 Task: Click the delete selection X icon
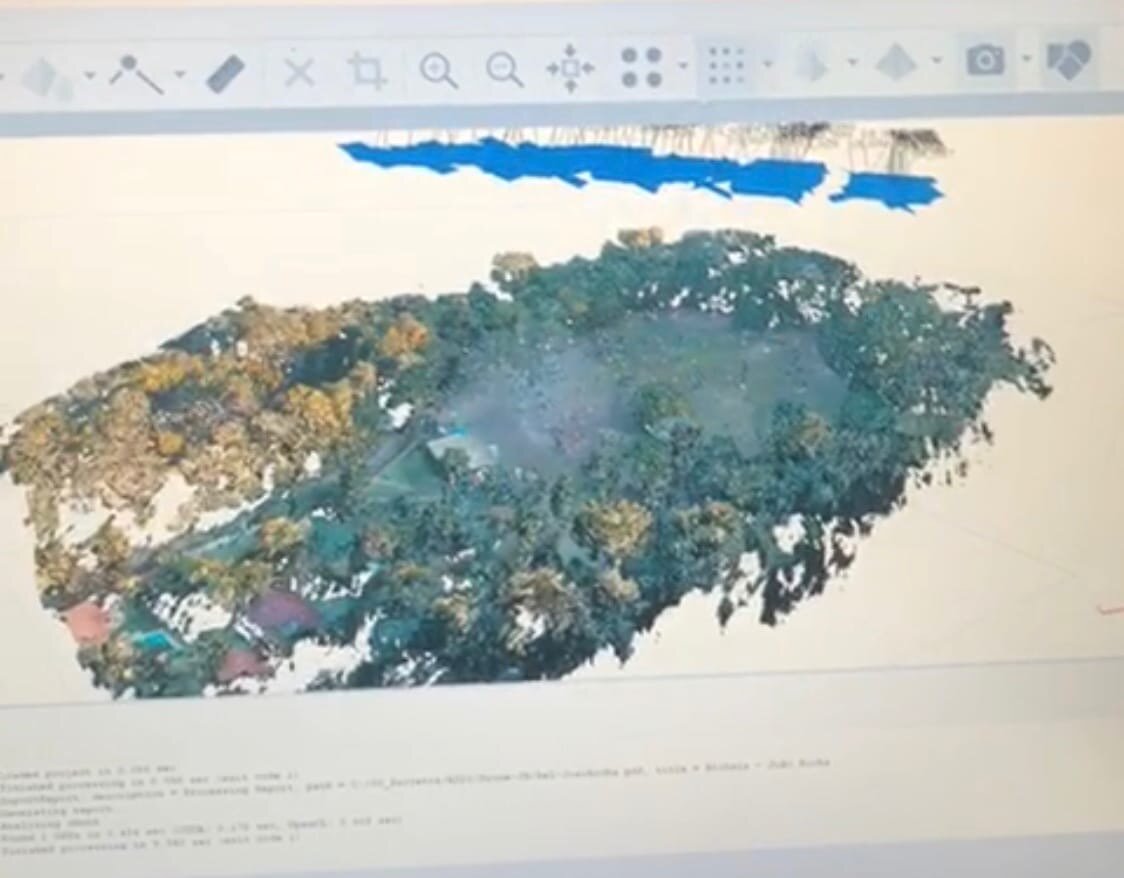coord(299,72)
